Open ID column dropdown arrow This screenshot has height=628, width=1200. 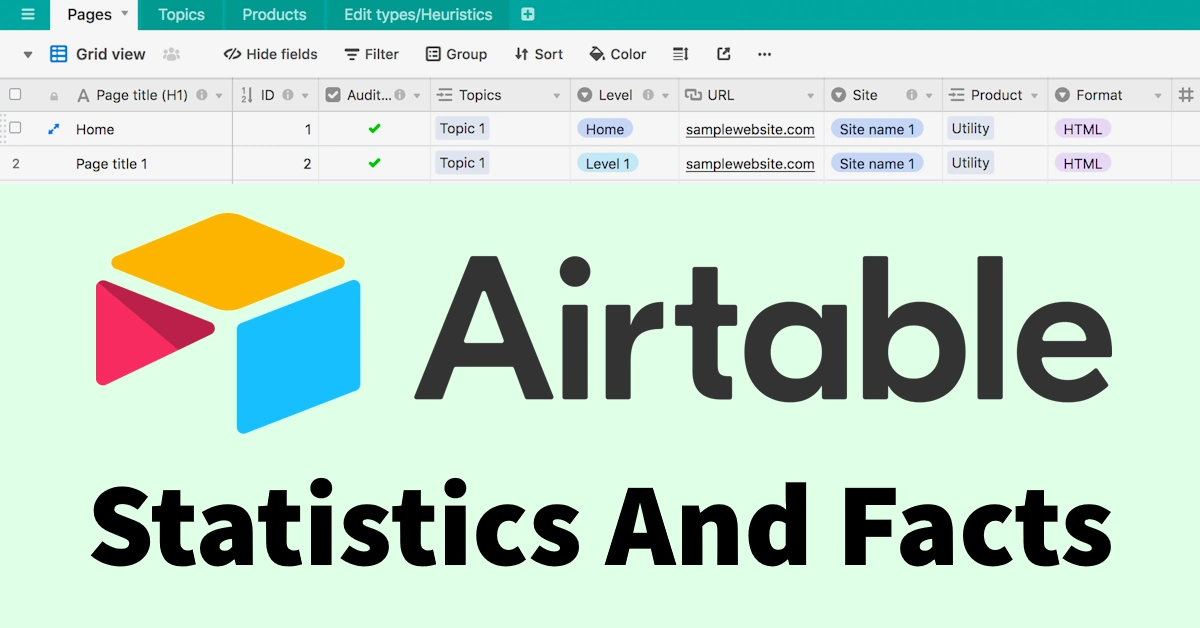tap(305, 96)
